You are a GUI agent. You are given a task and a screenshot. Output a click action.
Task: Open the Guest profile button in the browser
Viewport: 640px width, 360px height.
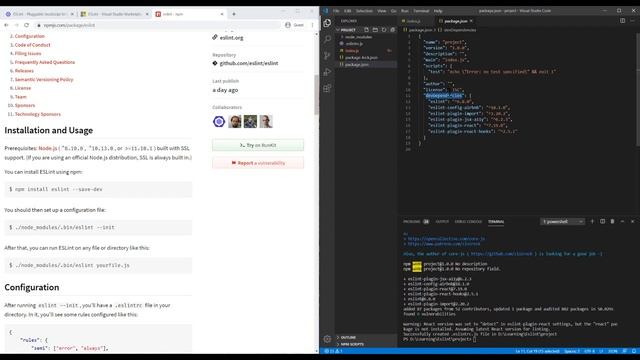(294, 25)
